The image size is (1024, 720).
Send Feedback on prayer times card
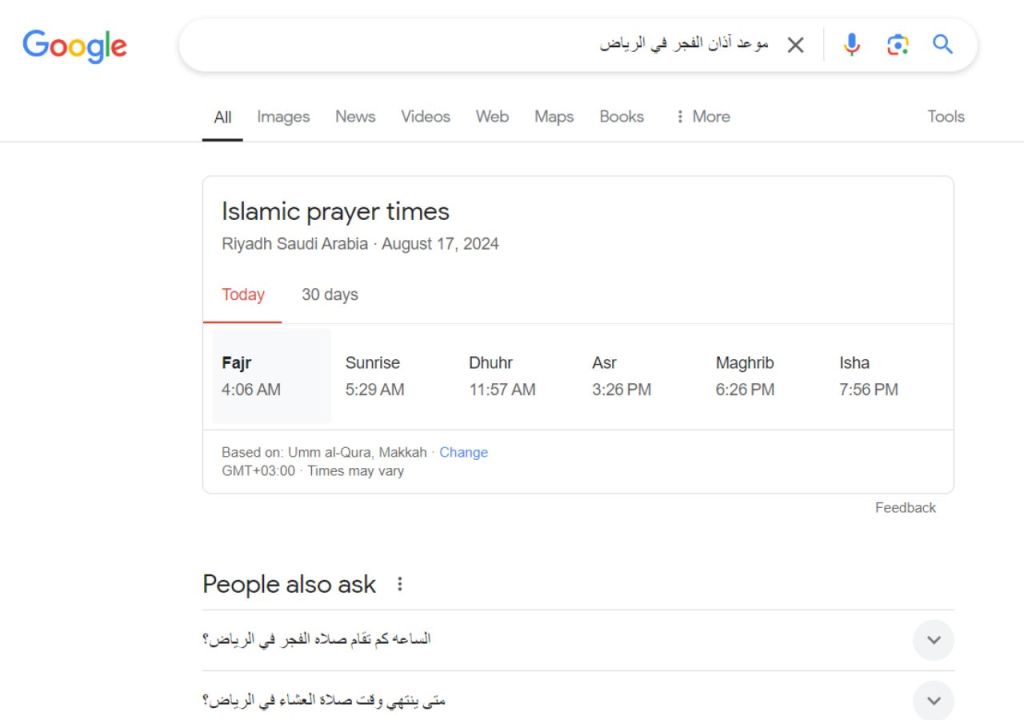pos(905,508)
